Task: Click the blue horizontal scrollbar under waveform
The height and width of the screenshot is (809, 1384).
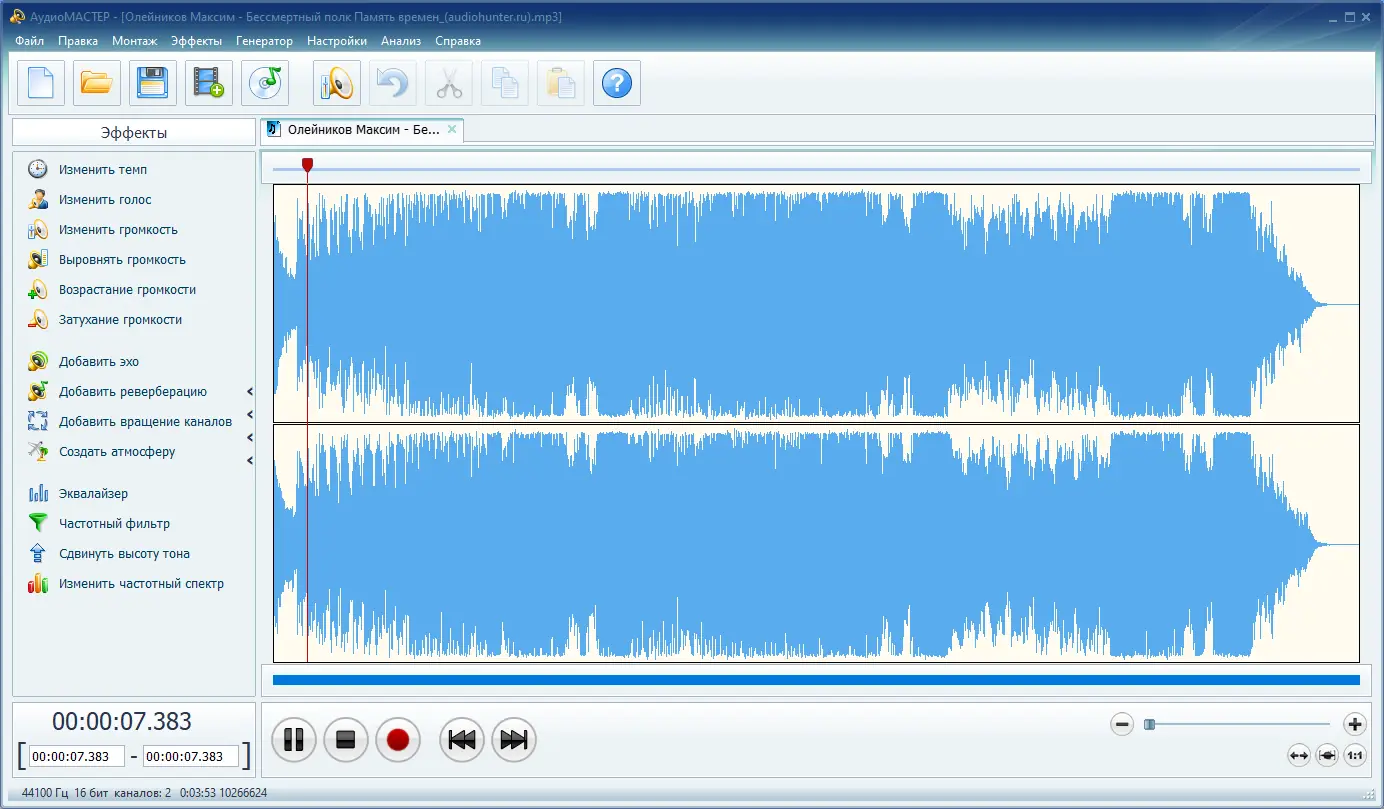Action: coord(816,680)
